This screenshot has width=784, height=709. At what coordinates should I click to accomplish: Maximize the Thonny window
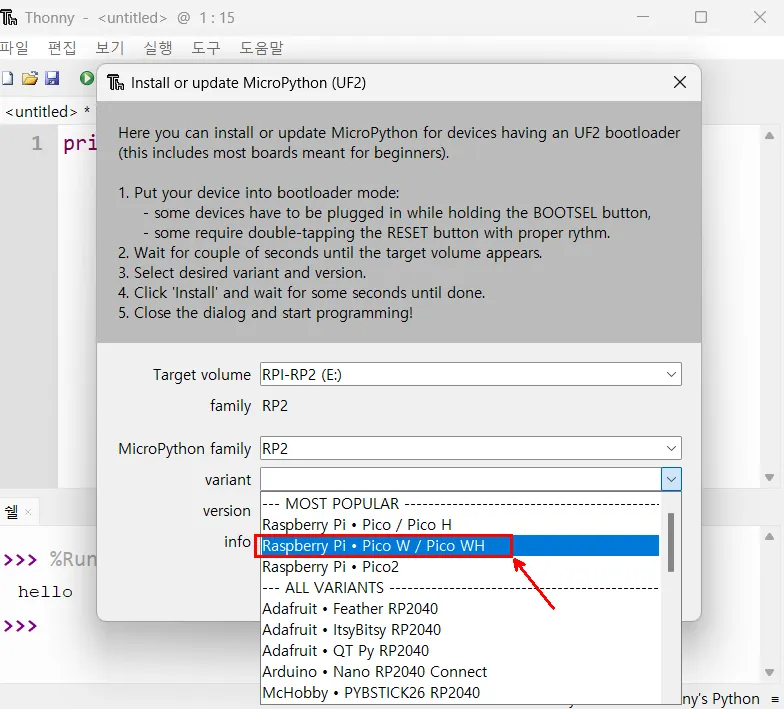[x=701, y=17]
